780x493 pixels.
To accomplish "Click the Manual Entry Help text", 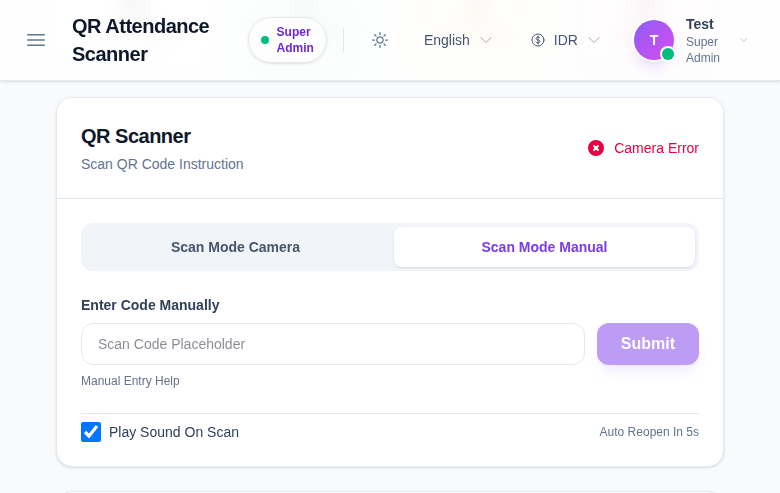I will pyautogui.click(x=130, y=381).
